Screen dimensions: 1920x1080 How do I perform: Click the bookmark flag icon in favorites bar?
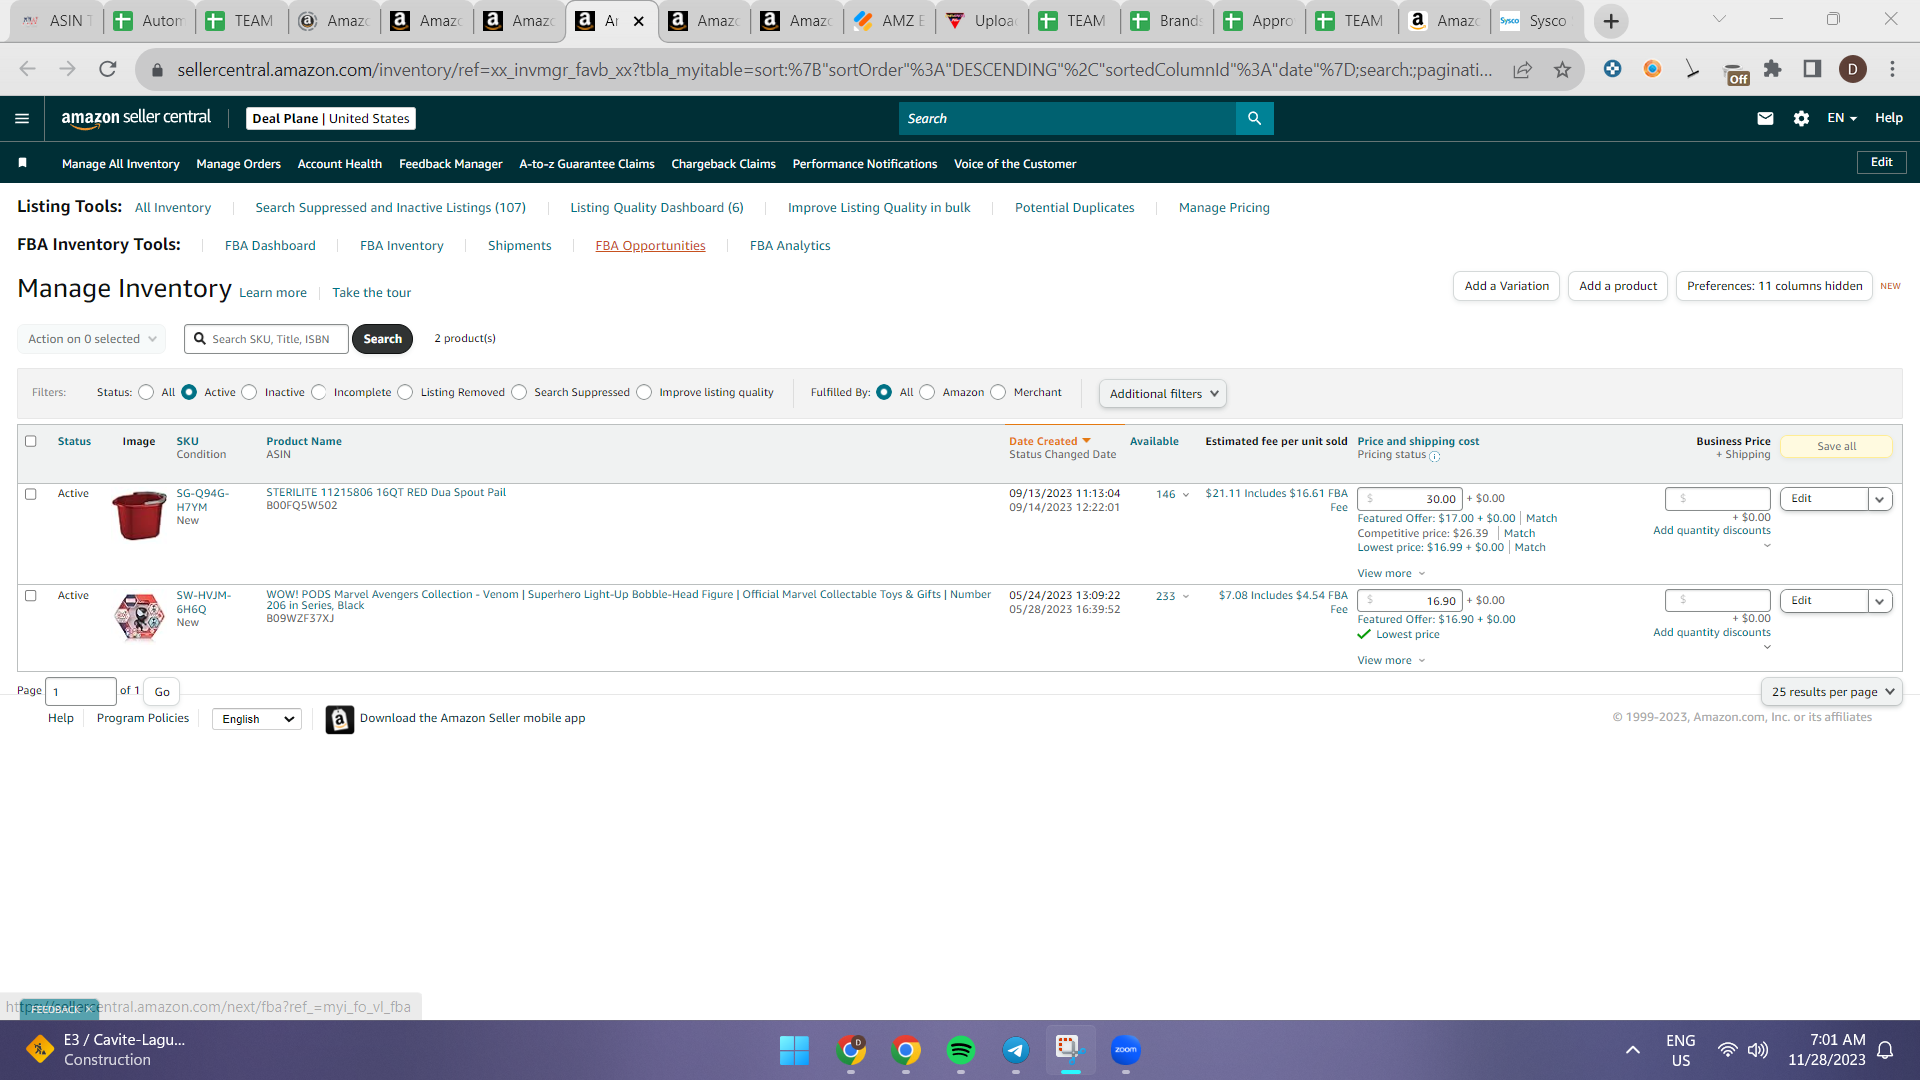click(23, 163)
